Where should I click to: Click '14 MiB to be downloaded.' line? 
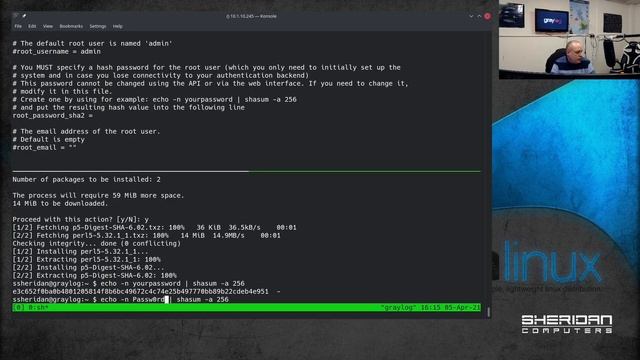coord(60,203)
